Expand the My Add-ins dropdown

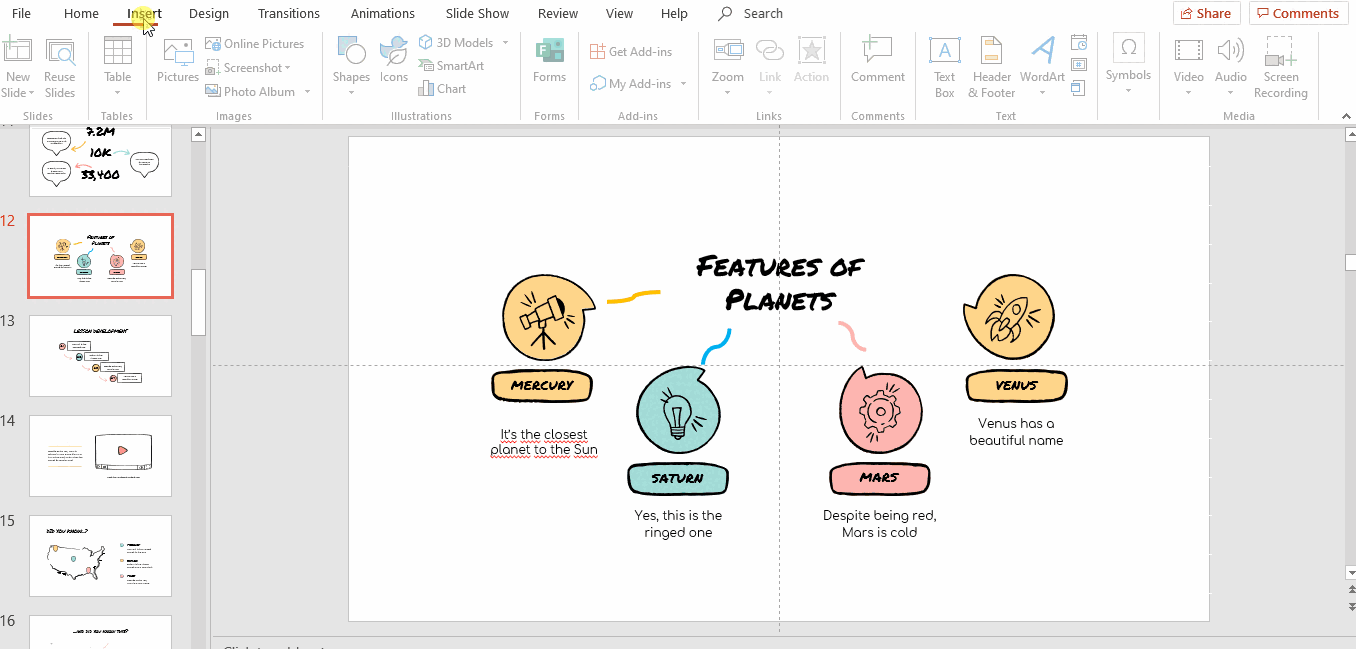684,84
